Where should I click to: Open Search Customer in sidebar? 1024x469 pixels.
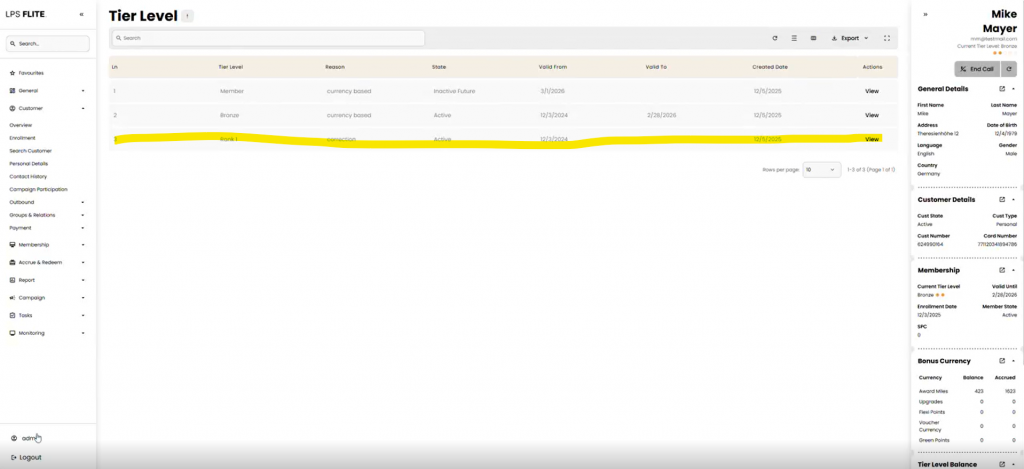click(x=31, y=150)
